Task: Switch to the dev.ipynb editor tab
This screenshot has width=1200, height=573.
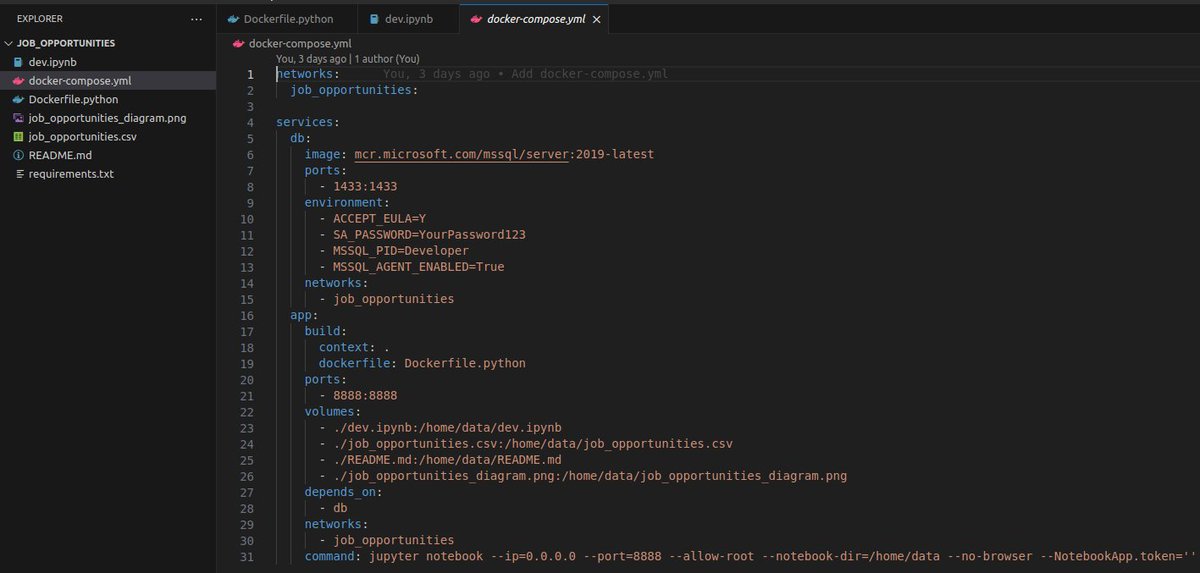Action: pos(408,18)
